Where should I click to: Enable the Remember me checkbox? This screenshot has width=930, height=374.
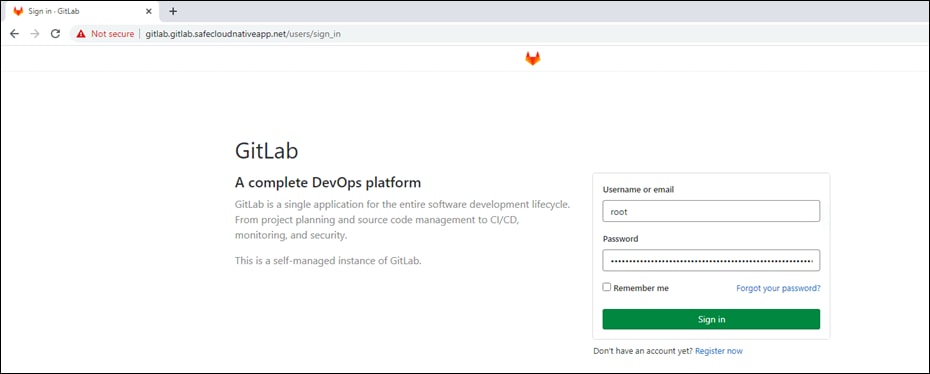pos(607,287)
